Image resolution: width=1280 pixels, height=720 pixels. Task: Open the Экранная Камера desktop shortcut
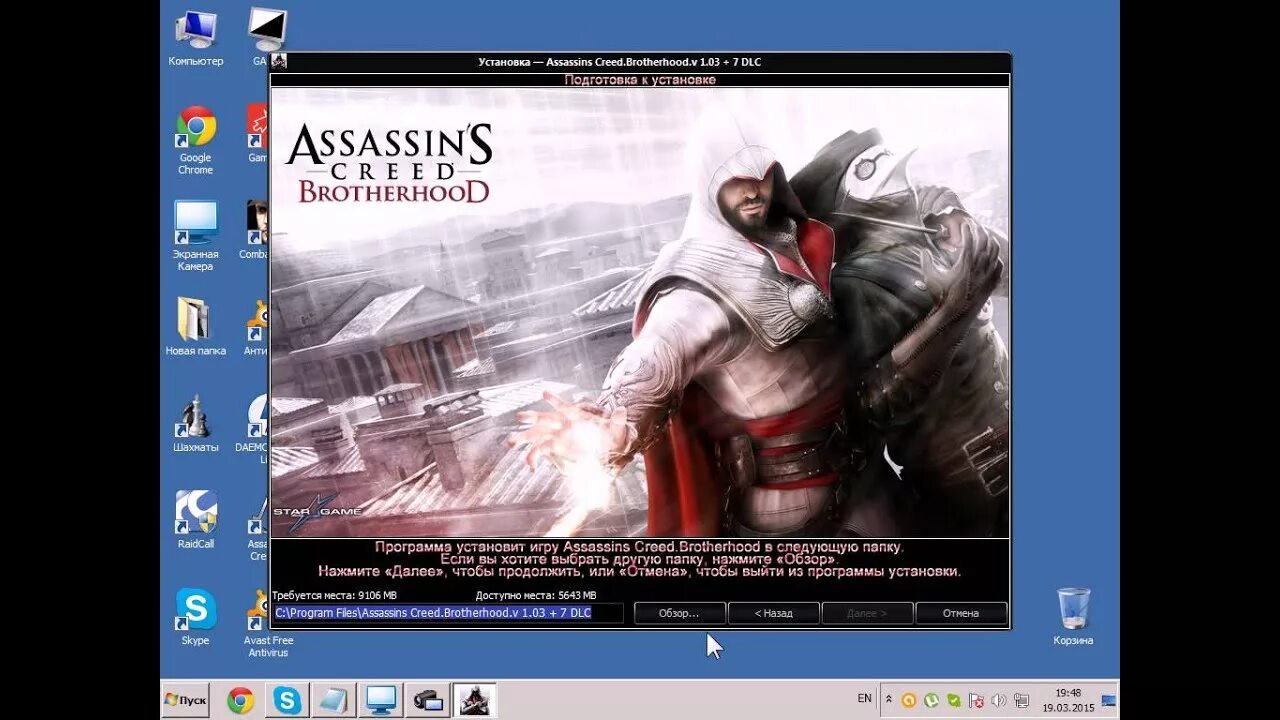point(196,236)
